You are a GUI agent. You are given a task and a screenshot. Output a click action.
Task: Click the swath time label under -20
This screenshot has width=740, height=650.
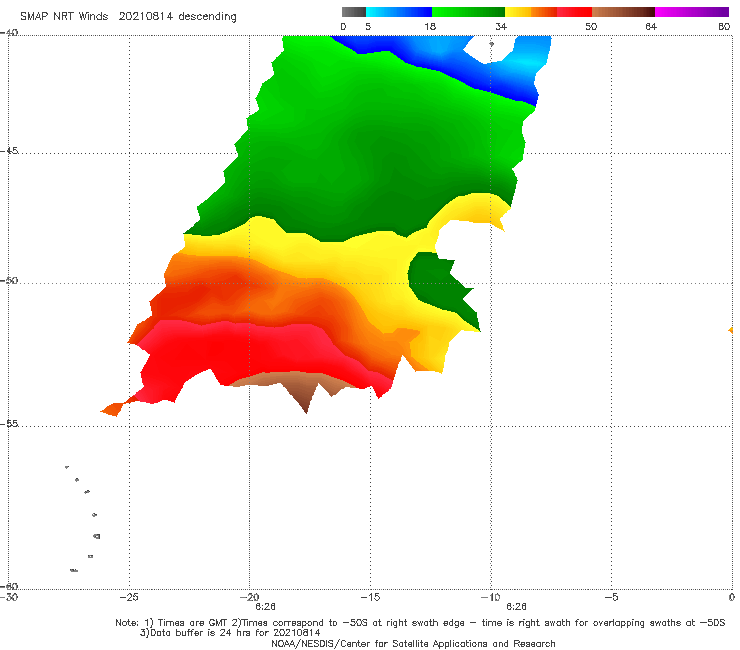(x=265, y=607)
